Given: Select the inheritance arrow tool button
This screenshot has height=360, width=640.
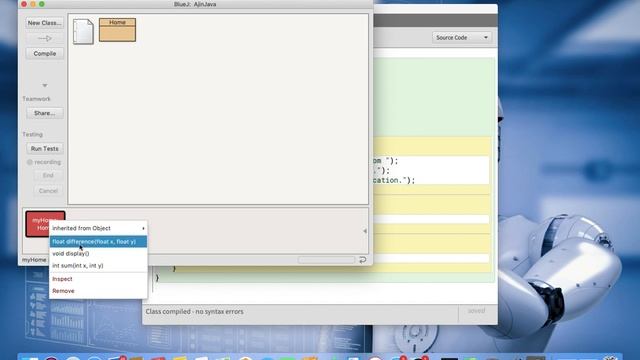Looking at the screenshot, I should [44, 38].
